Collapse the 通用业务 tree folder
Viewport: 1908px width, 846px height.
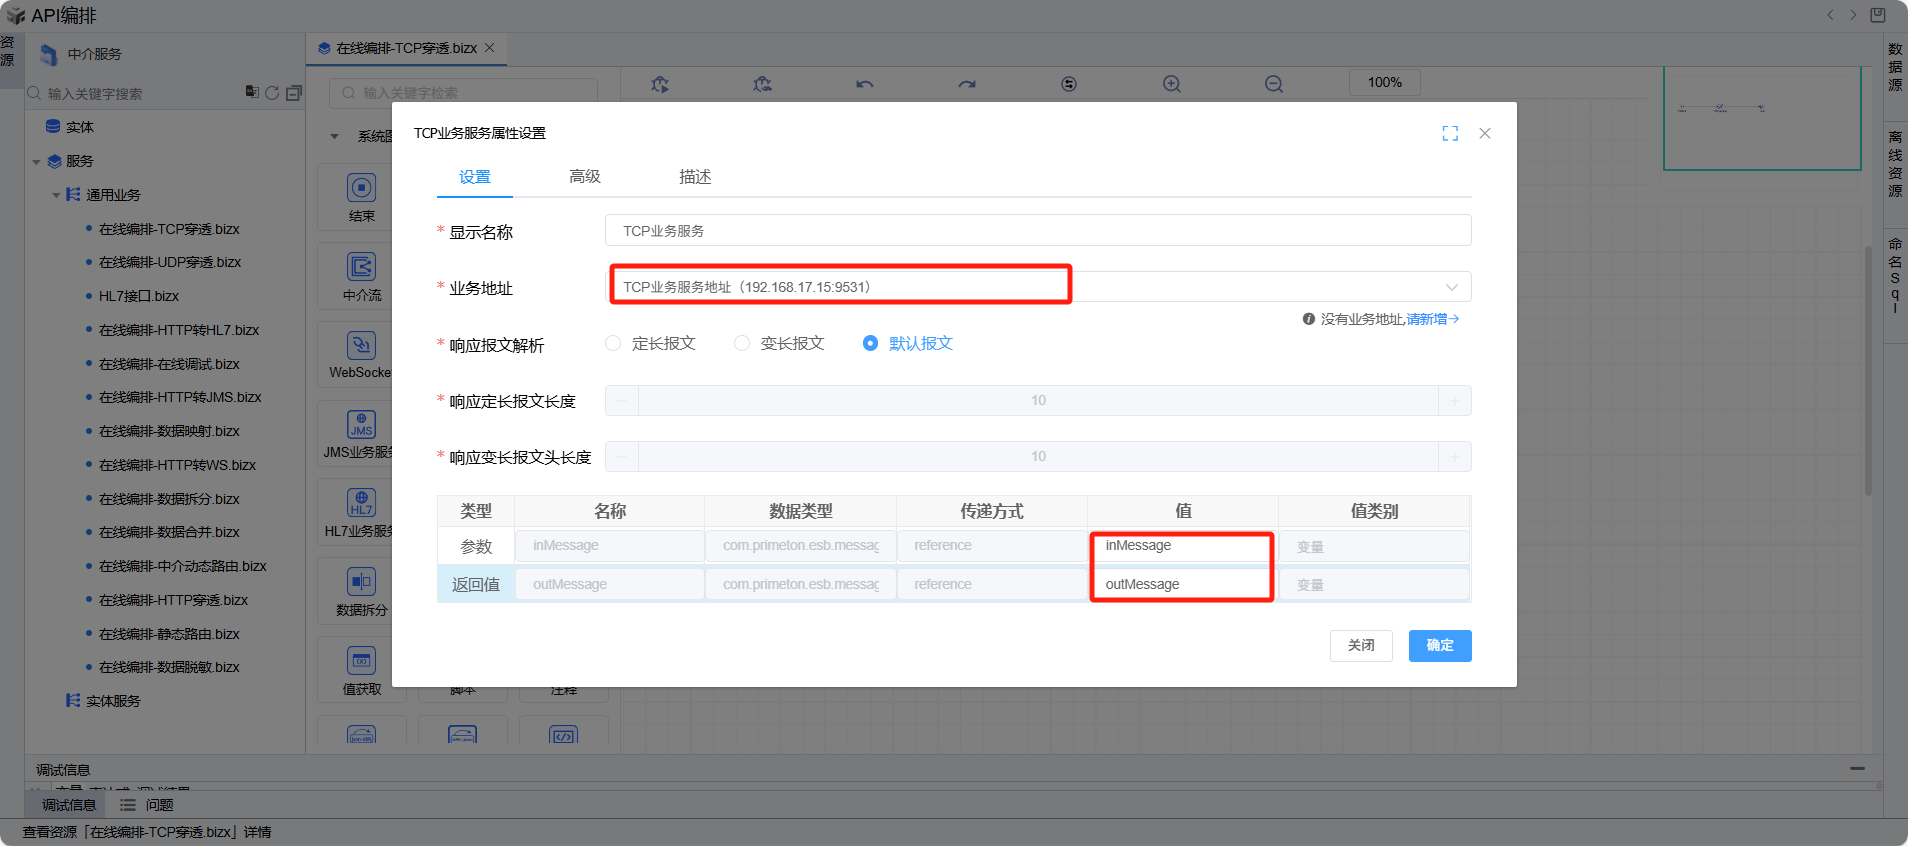click(x=57, y=196)
